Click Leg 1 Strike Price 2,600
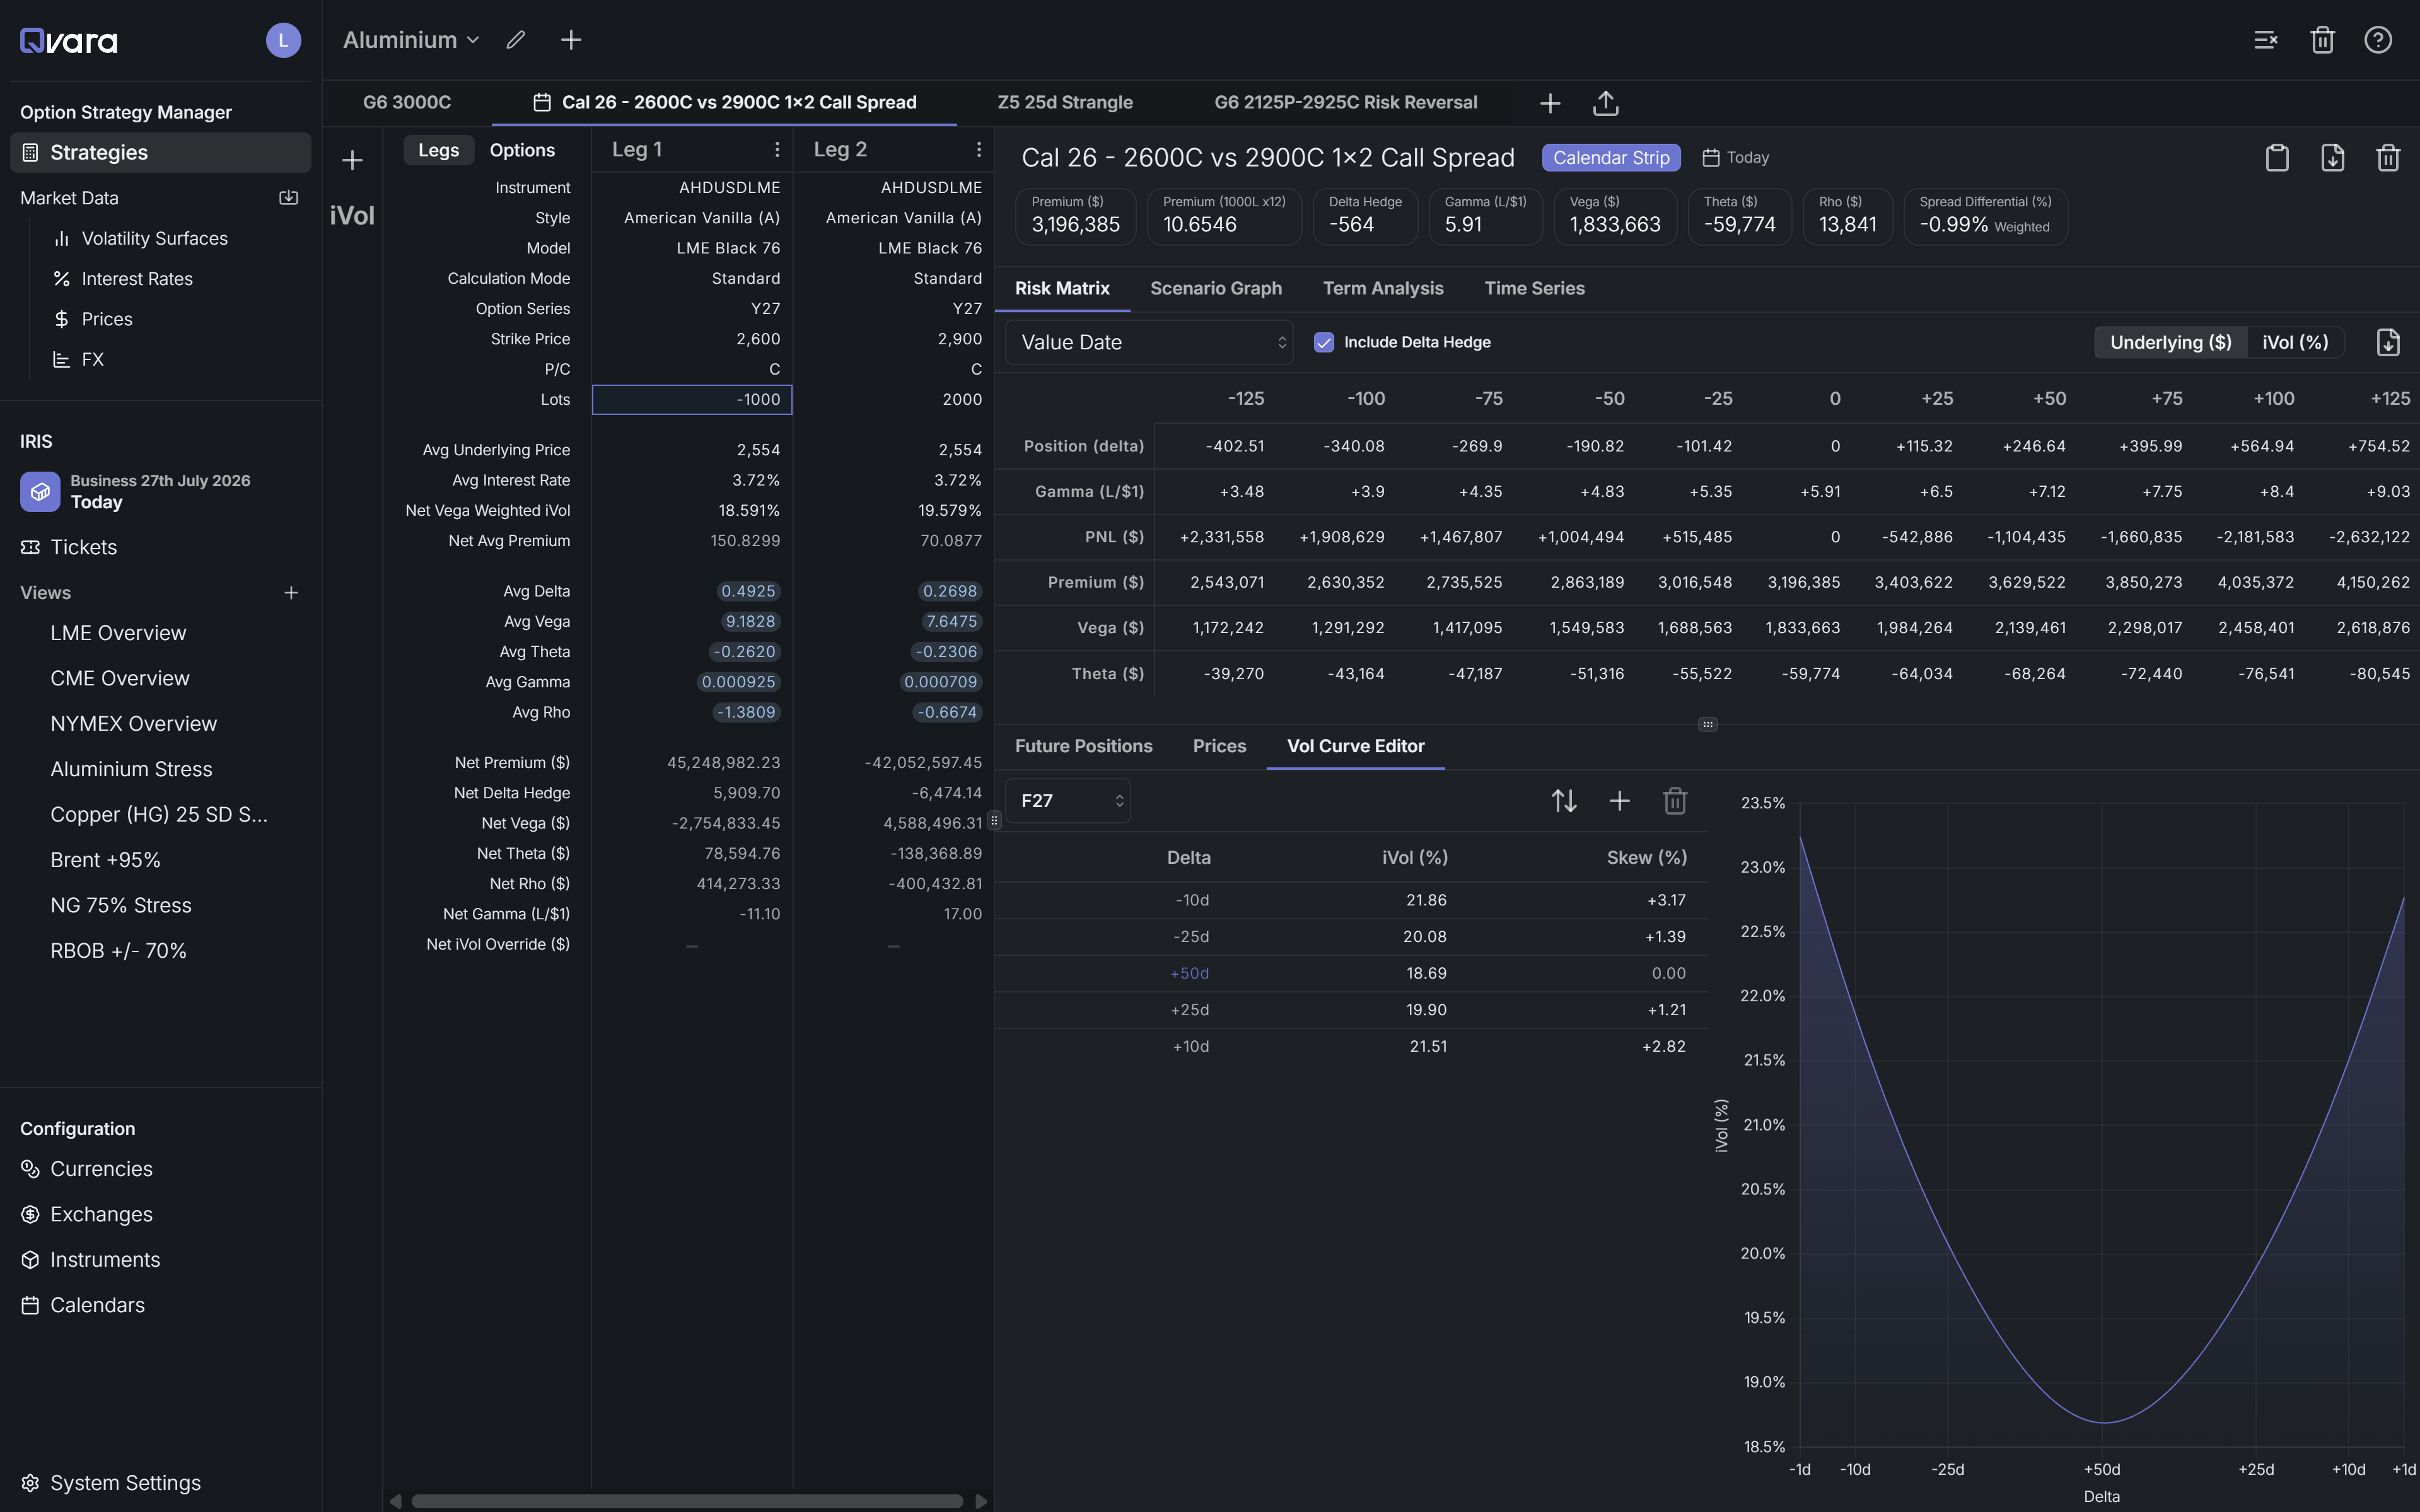The image size is (2420, 1512). [758, 339]
